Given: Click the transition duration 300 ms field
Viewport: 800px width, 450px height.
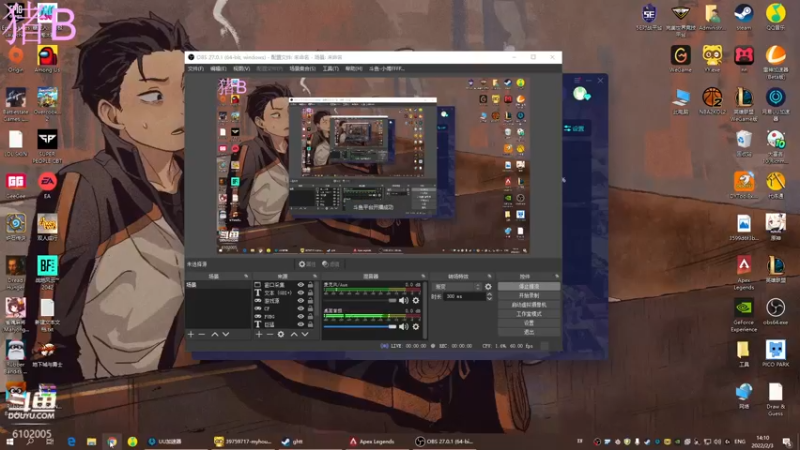Looking at the screenshot, I should point(464,296).
